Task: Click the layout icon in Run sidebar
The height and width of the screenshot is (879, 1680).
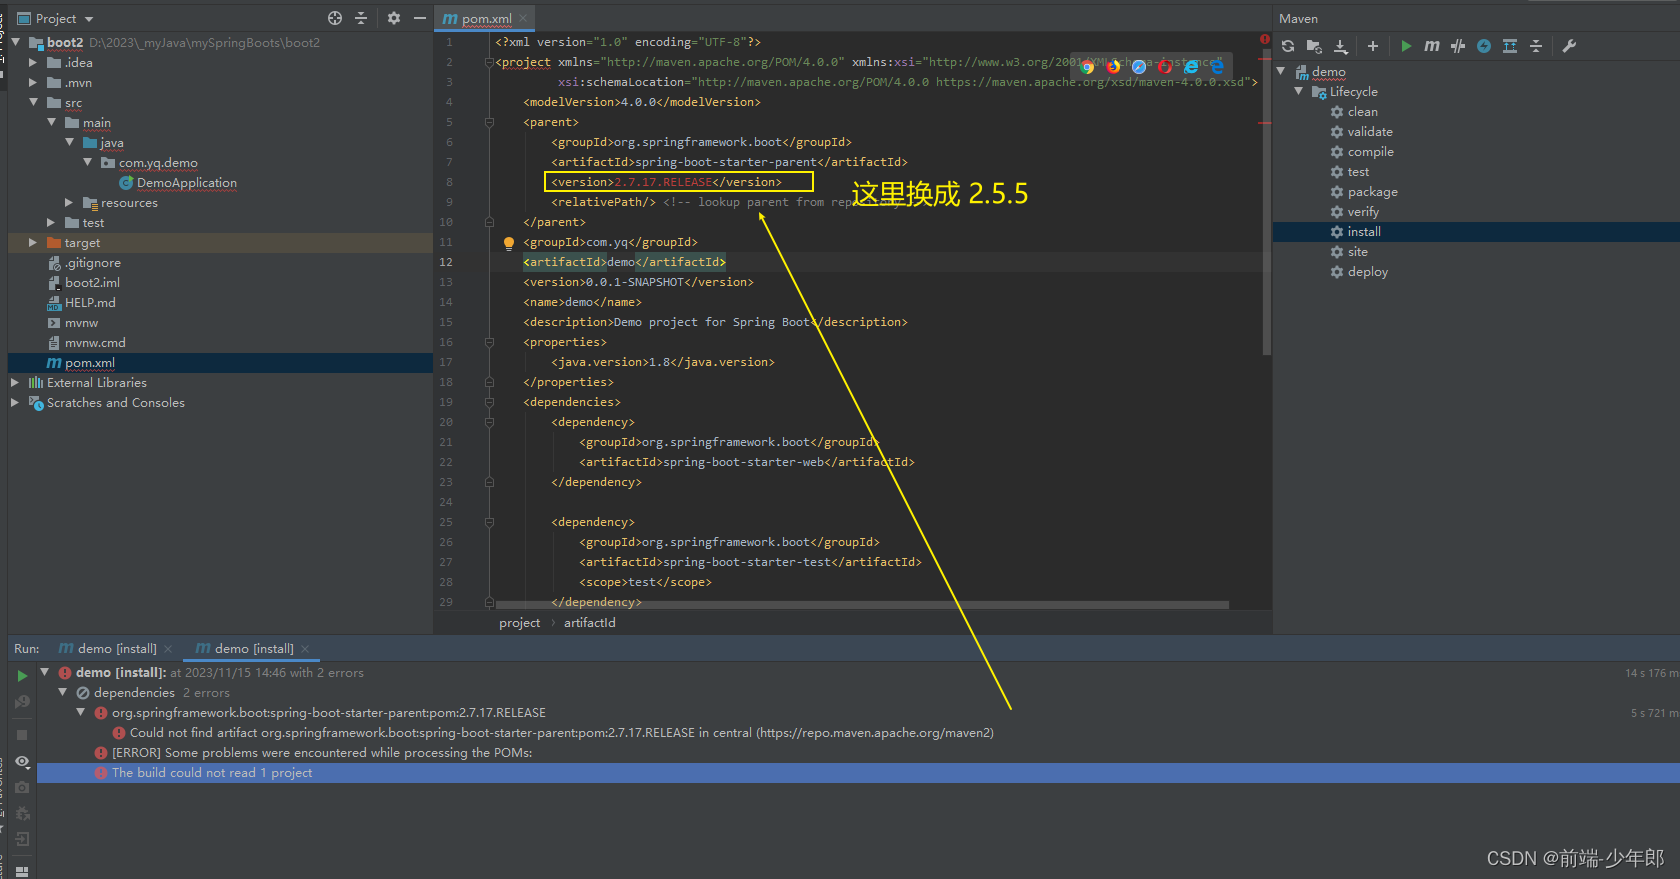Action: pyautogui.click(x=22, y=871)
